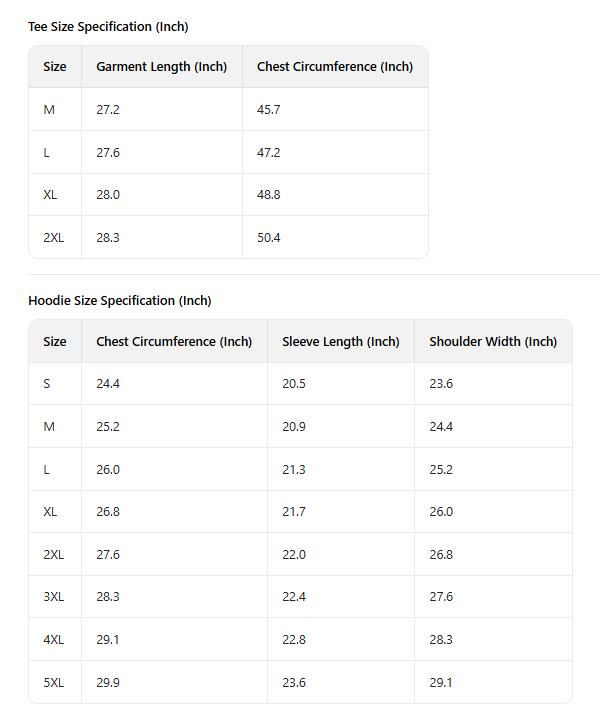
Task: Select the 21.3 sleeve length for Hoodie L
Action: 294,470
